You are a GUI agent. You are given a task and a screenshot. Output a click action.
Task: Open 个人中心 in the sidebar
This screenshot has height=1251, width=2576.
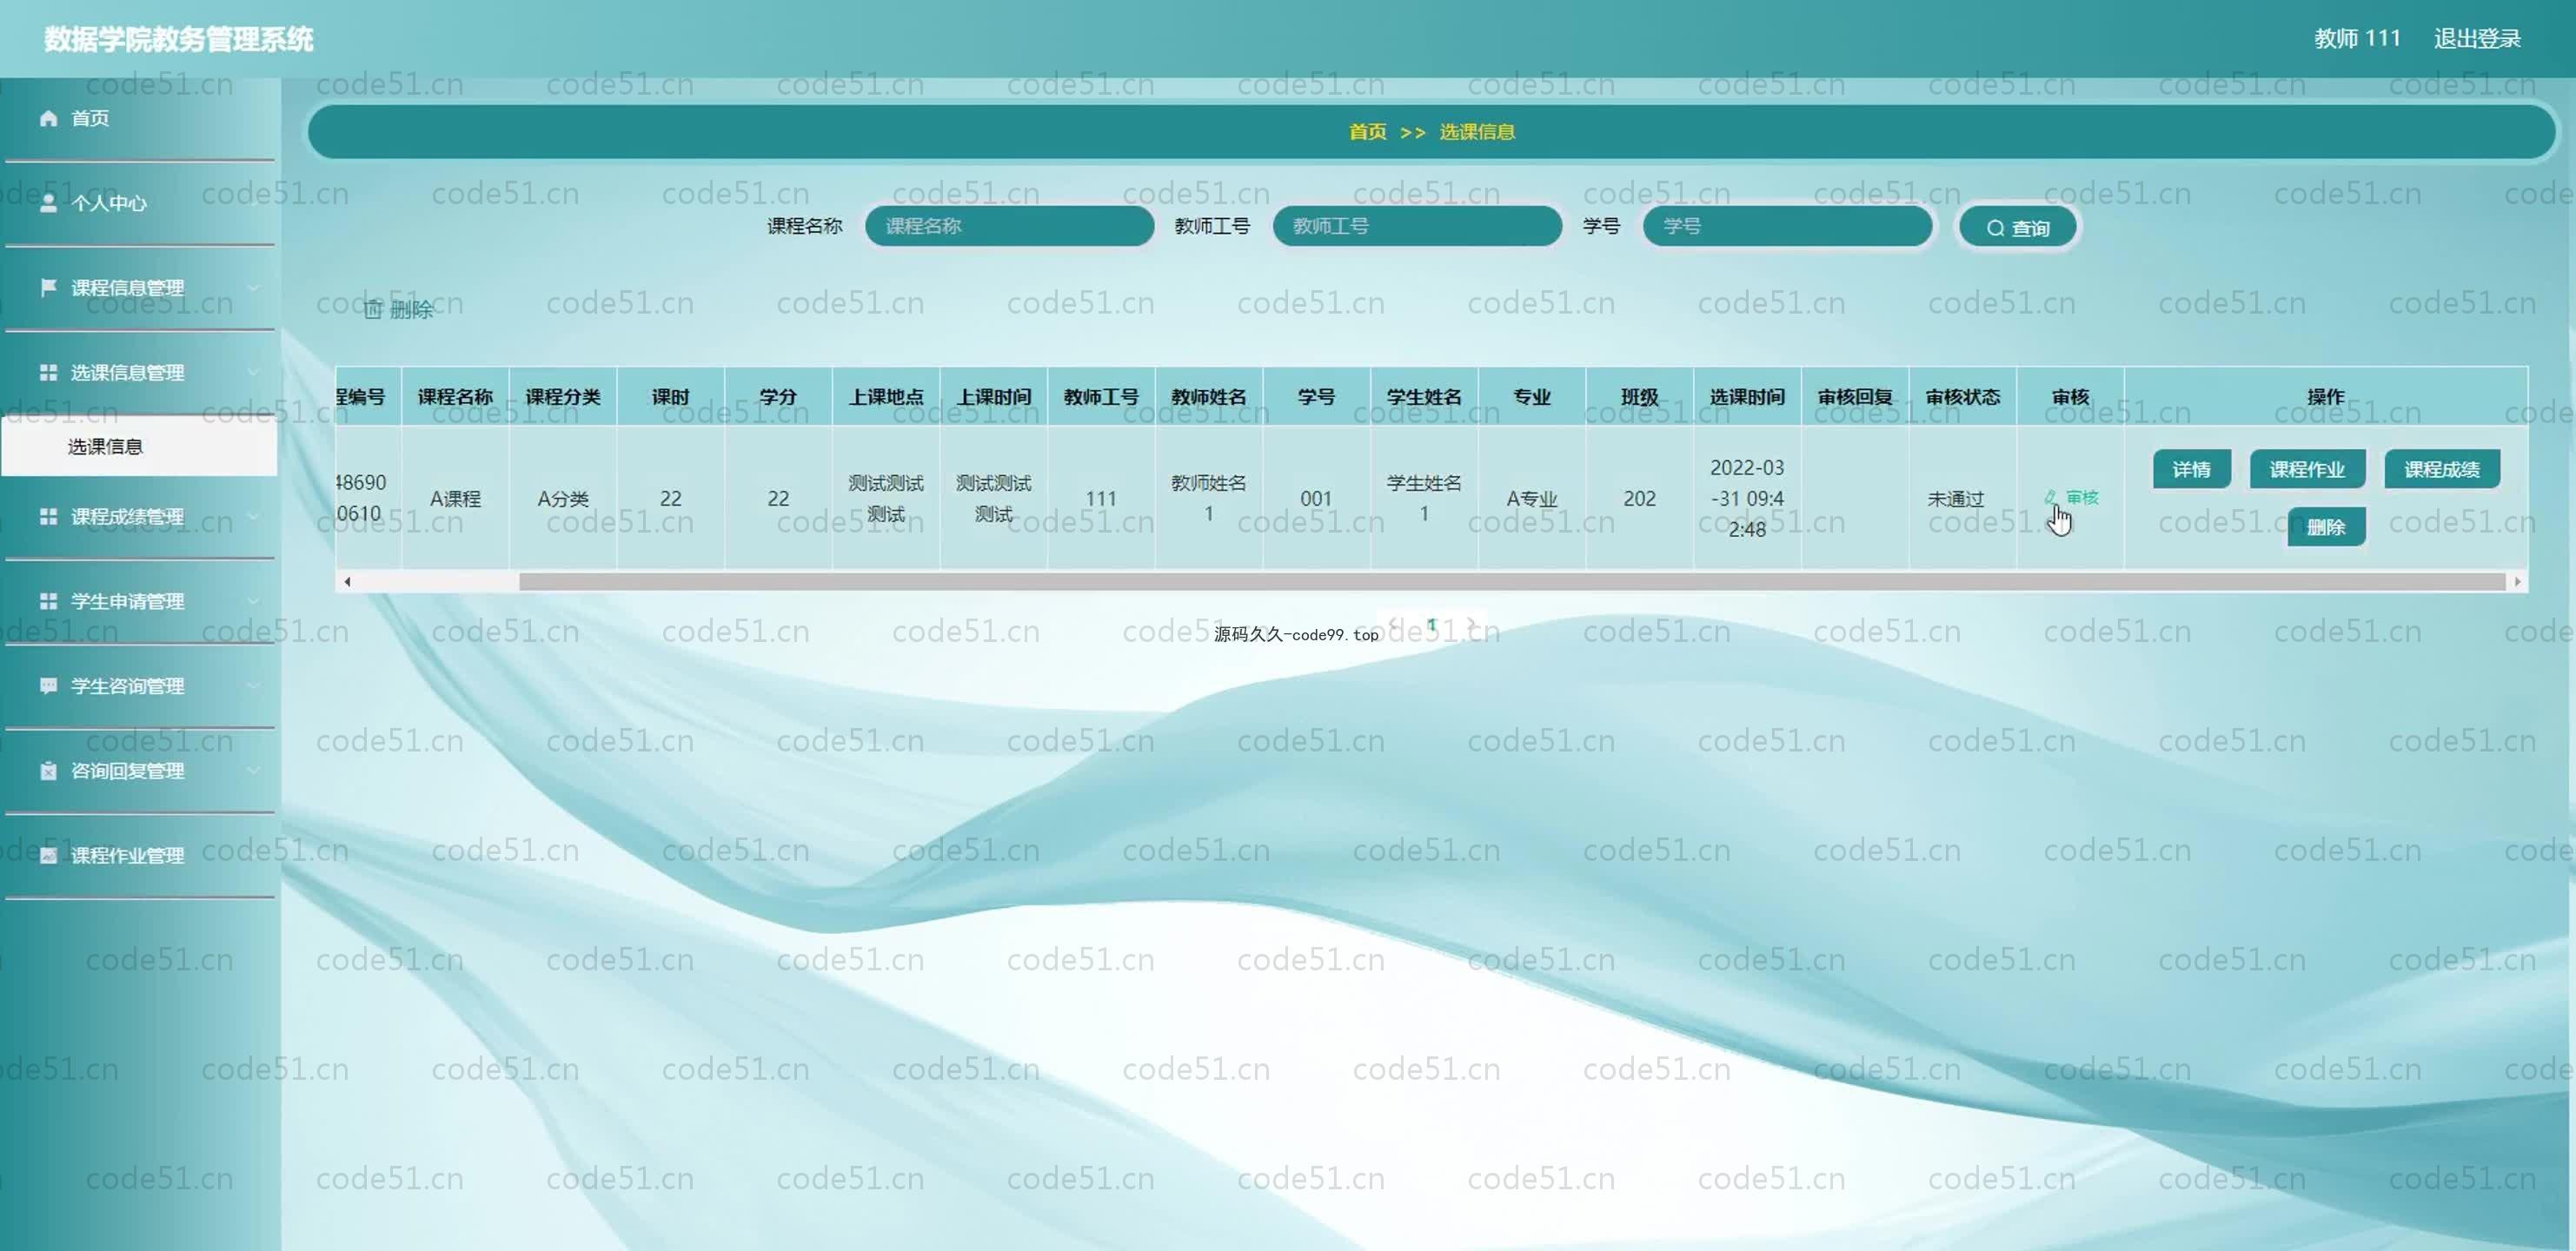139,203
